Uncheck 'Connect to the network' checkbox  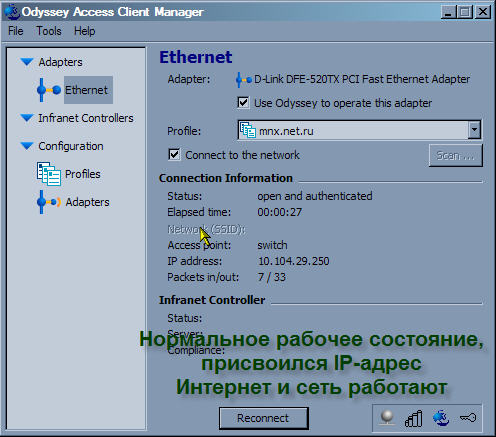coord(174,155)
